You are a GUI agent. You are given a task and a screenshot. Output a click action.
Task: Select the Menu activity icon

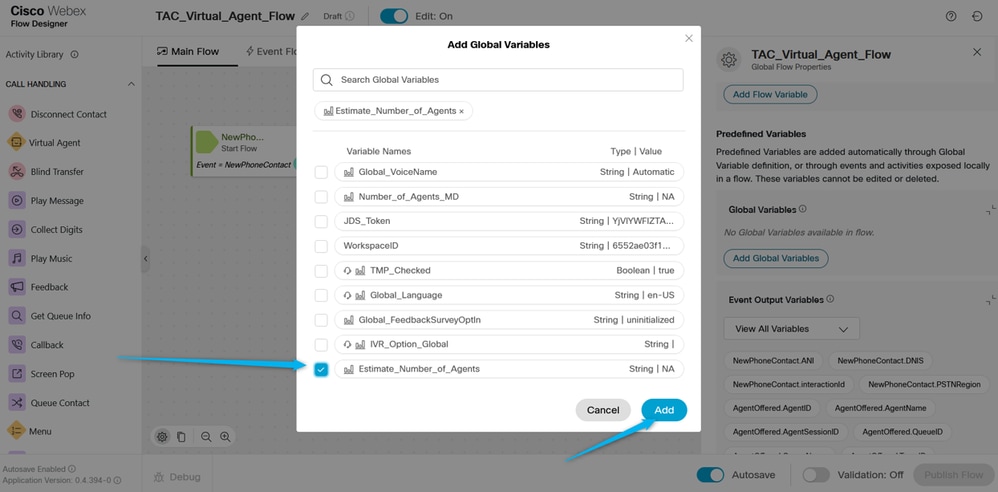coord(17,431)
